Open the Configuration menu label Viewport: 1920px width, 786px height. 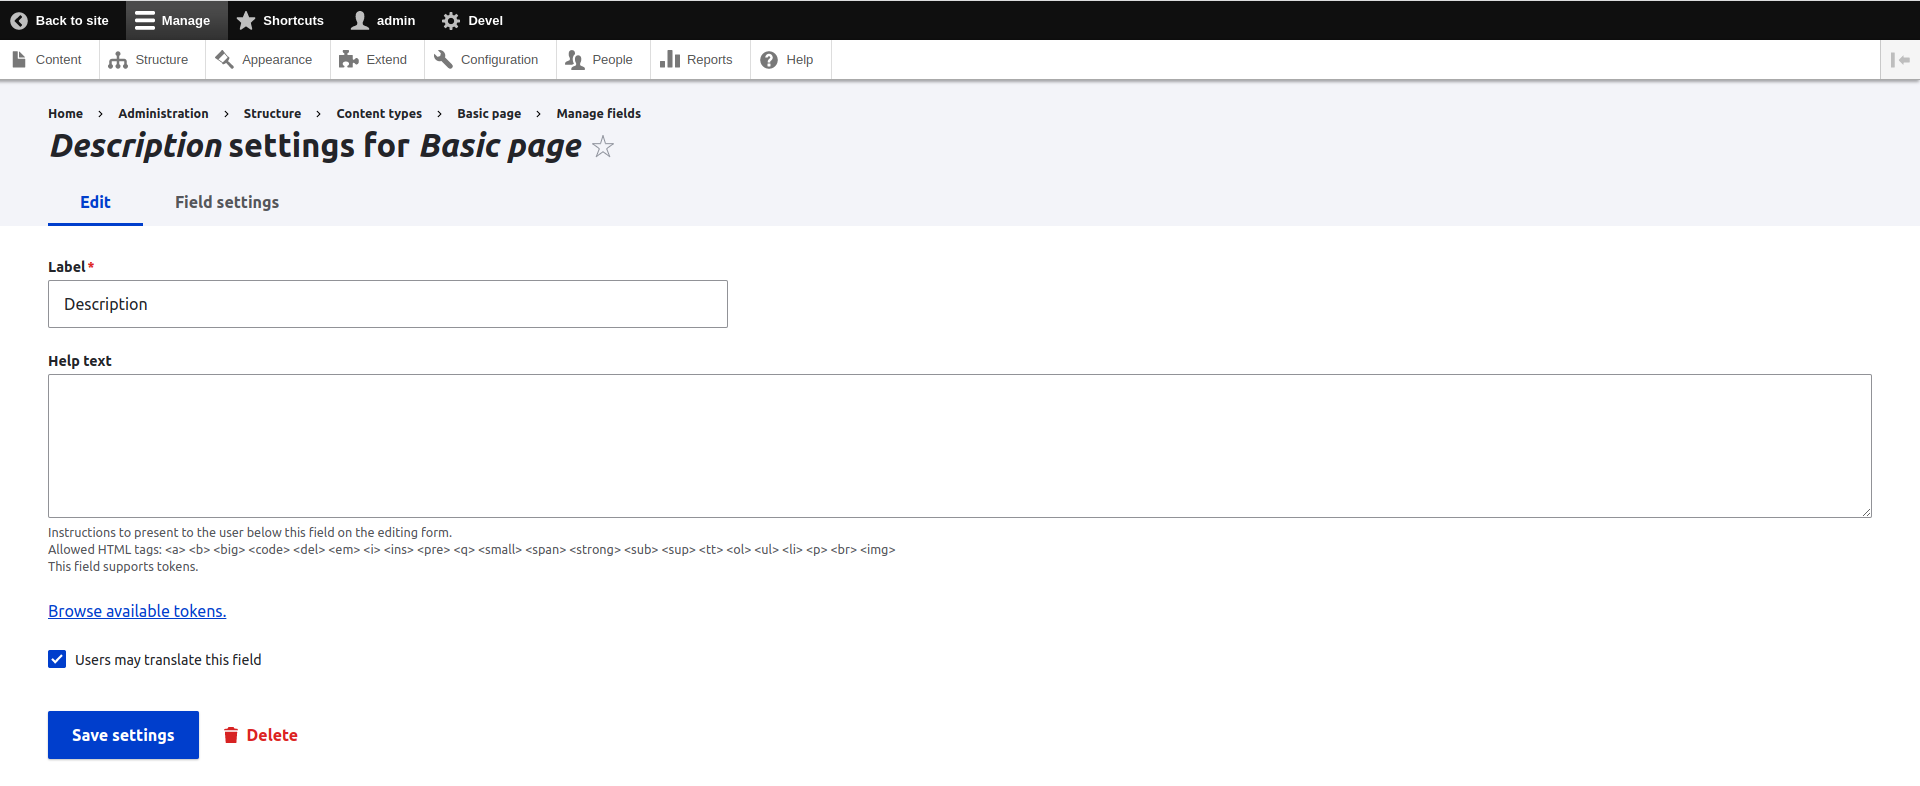coord(500,60)
